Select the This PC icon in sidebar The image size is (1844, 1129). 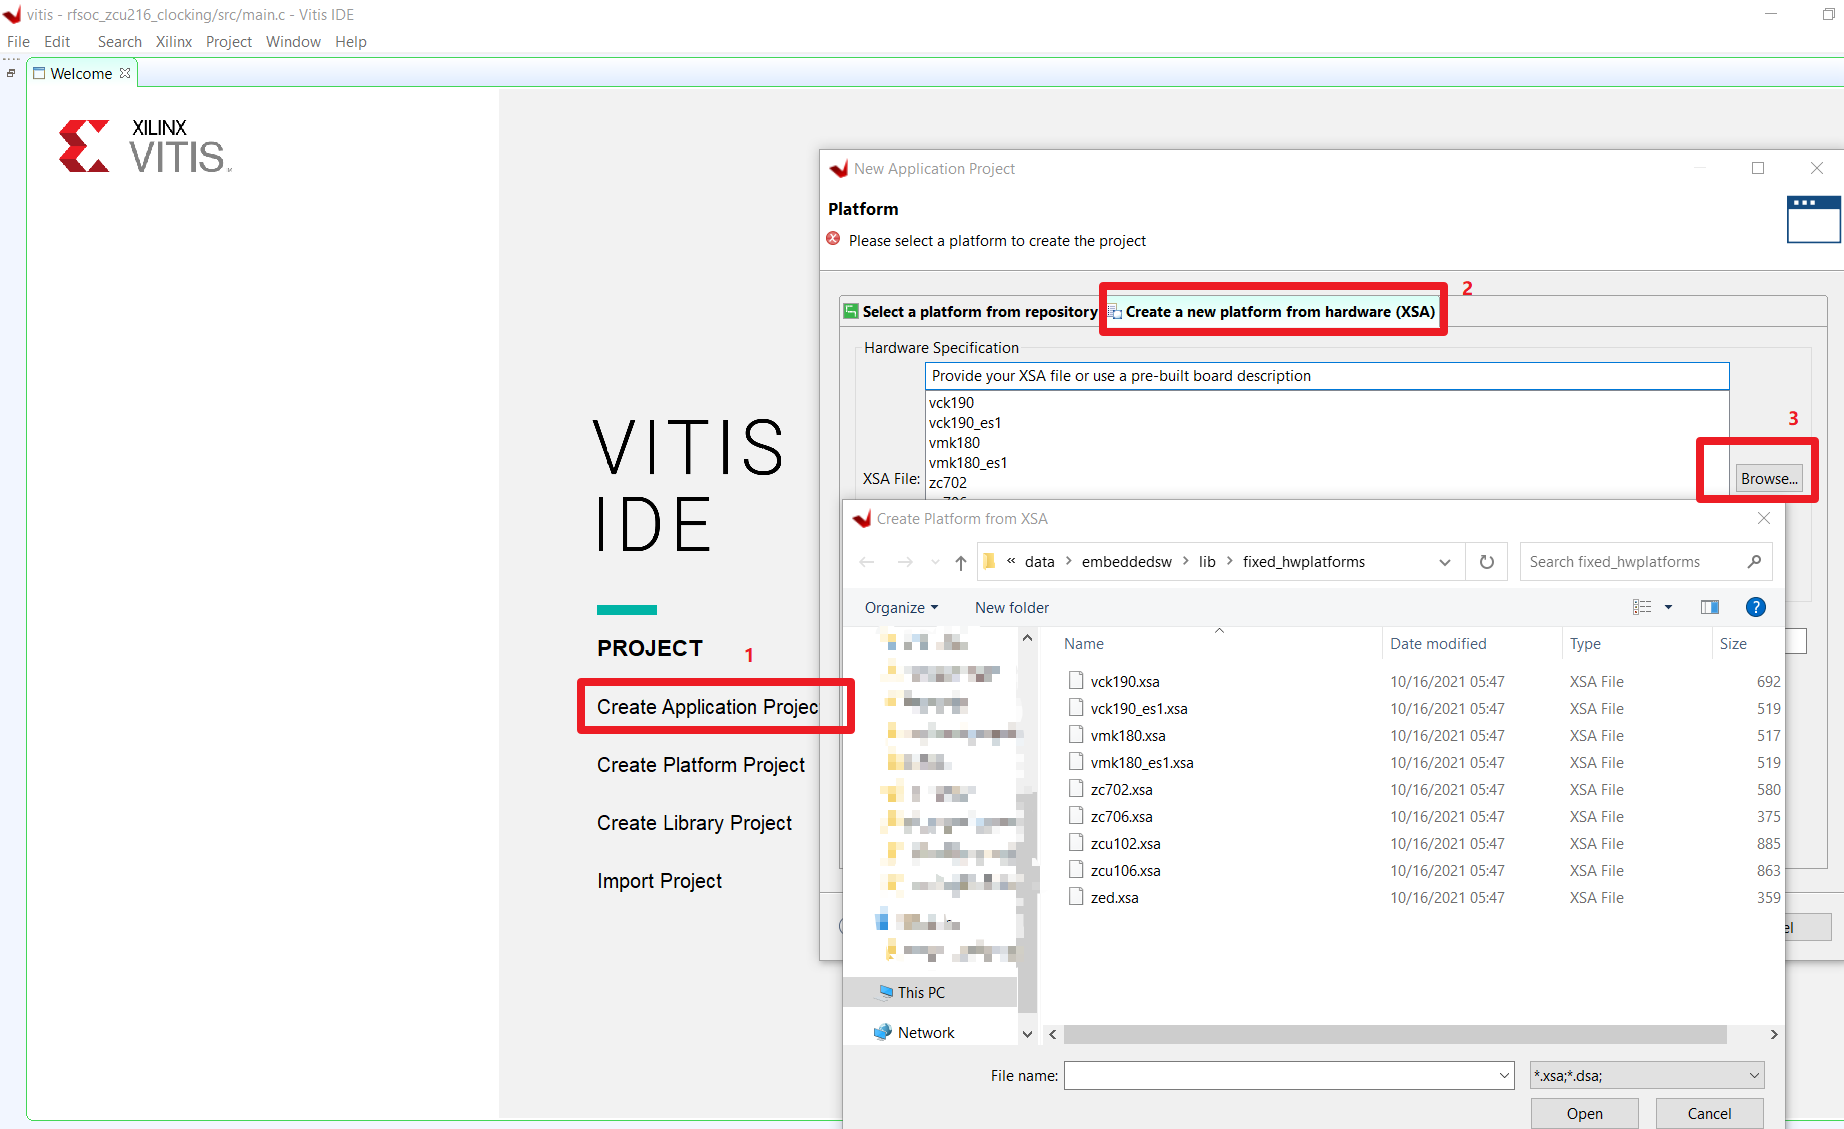point(885,992)
